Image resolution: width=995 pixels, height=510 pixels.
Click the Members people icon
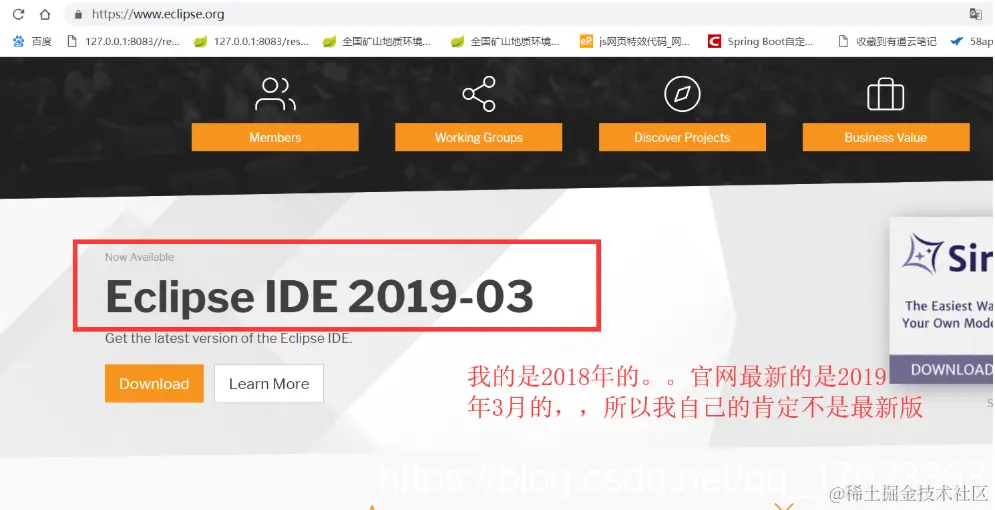pyautogui.click(x=275, y=94)
